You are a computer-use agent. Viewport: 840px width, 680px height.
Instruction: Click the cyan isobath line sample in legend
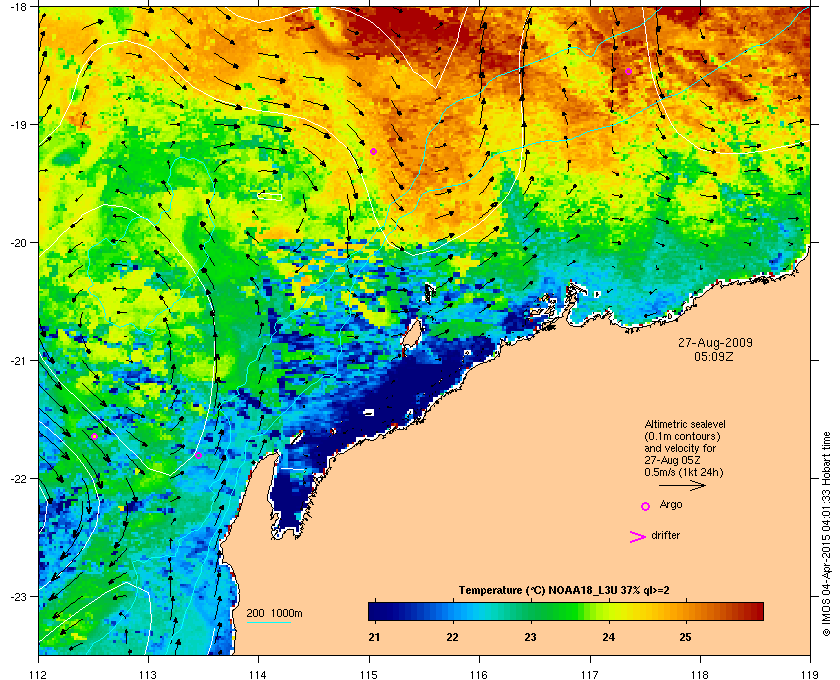(x=268, y=623)
